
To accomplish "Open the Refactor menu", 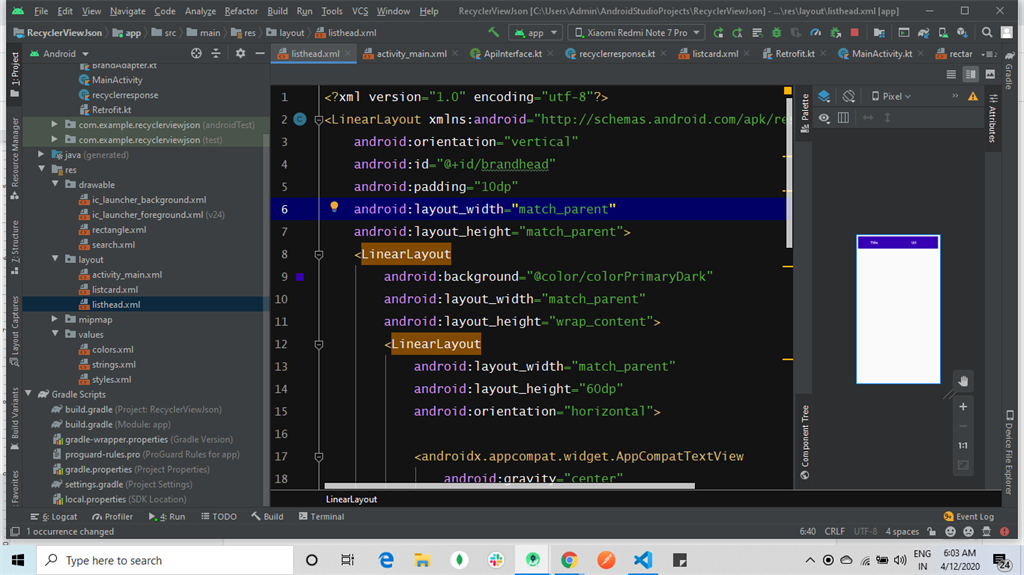I will (x=241, y=11).
